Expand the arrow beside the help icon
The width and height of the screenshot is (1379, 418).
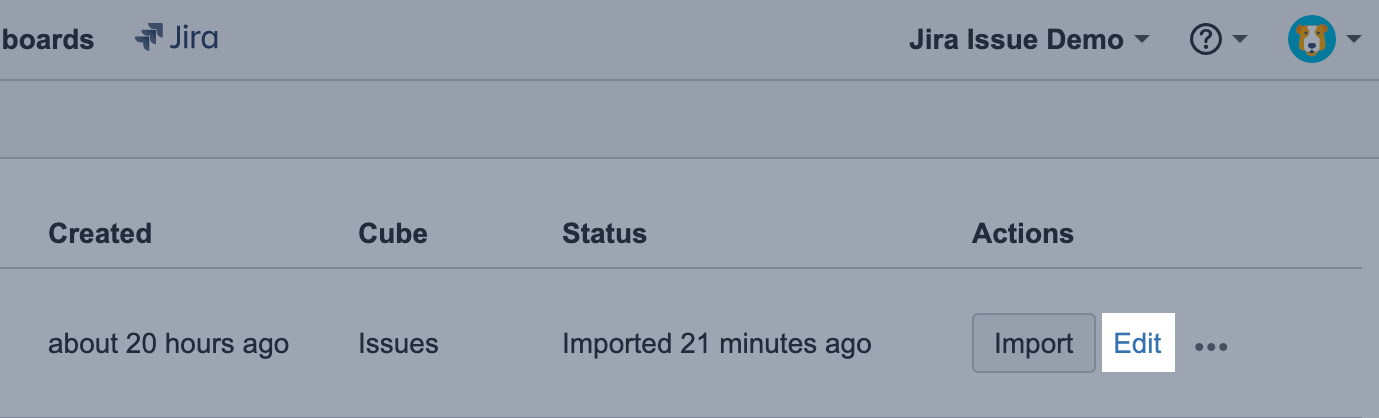click(1240, 40)
